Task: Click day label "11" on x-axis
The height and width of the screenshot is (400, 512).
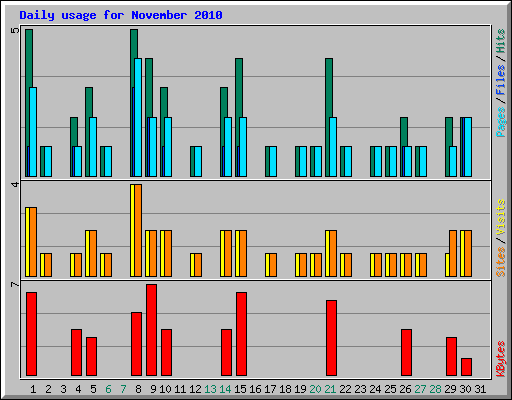Action: click(x=180, y=389)
